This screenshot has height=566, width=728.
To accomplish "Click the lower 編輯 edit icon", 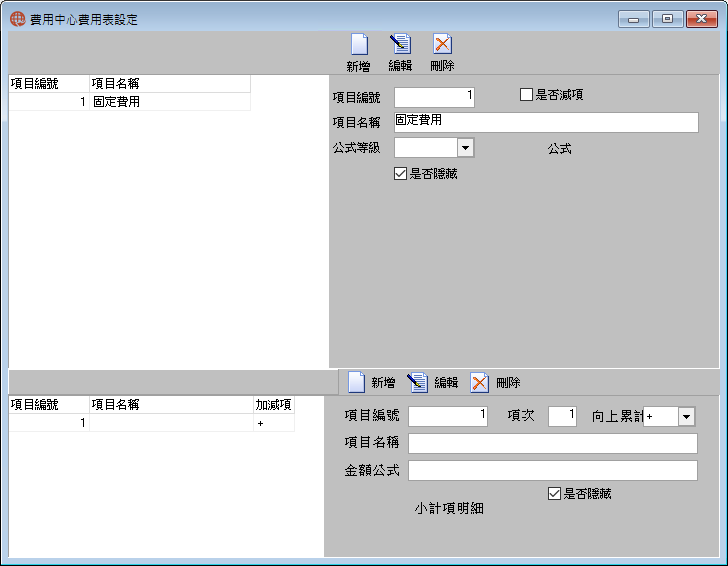I will [x=417, y=383].
